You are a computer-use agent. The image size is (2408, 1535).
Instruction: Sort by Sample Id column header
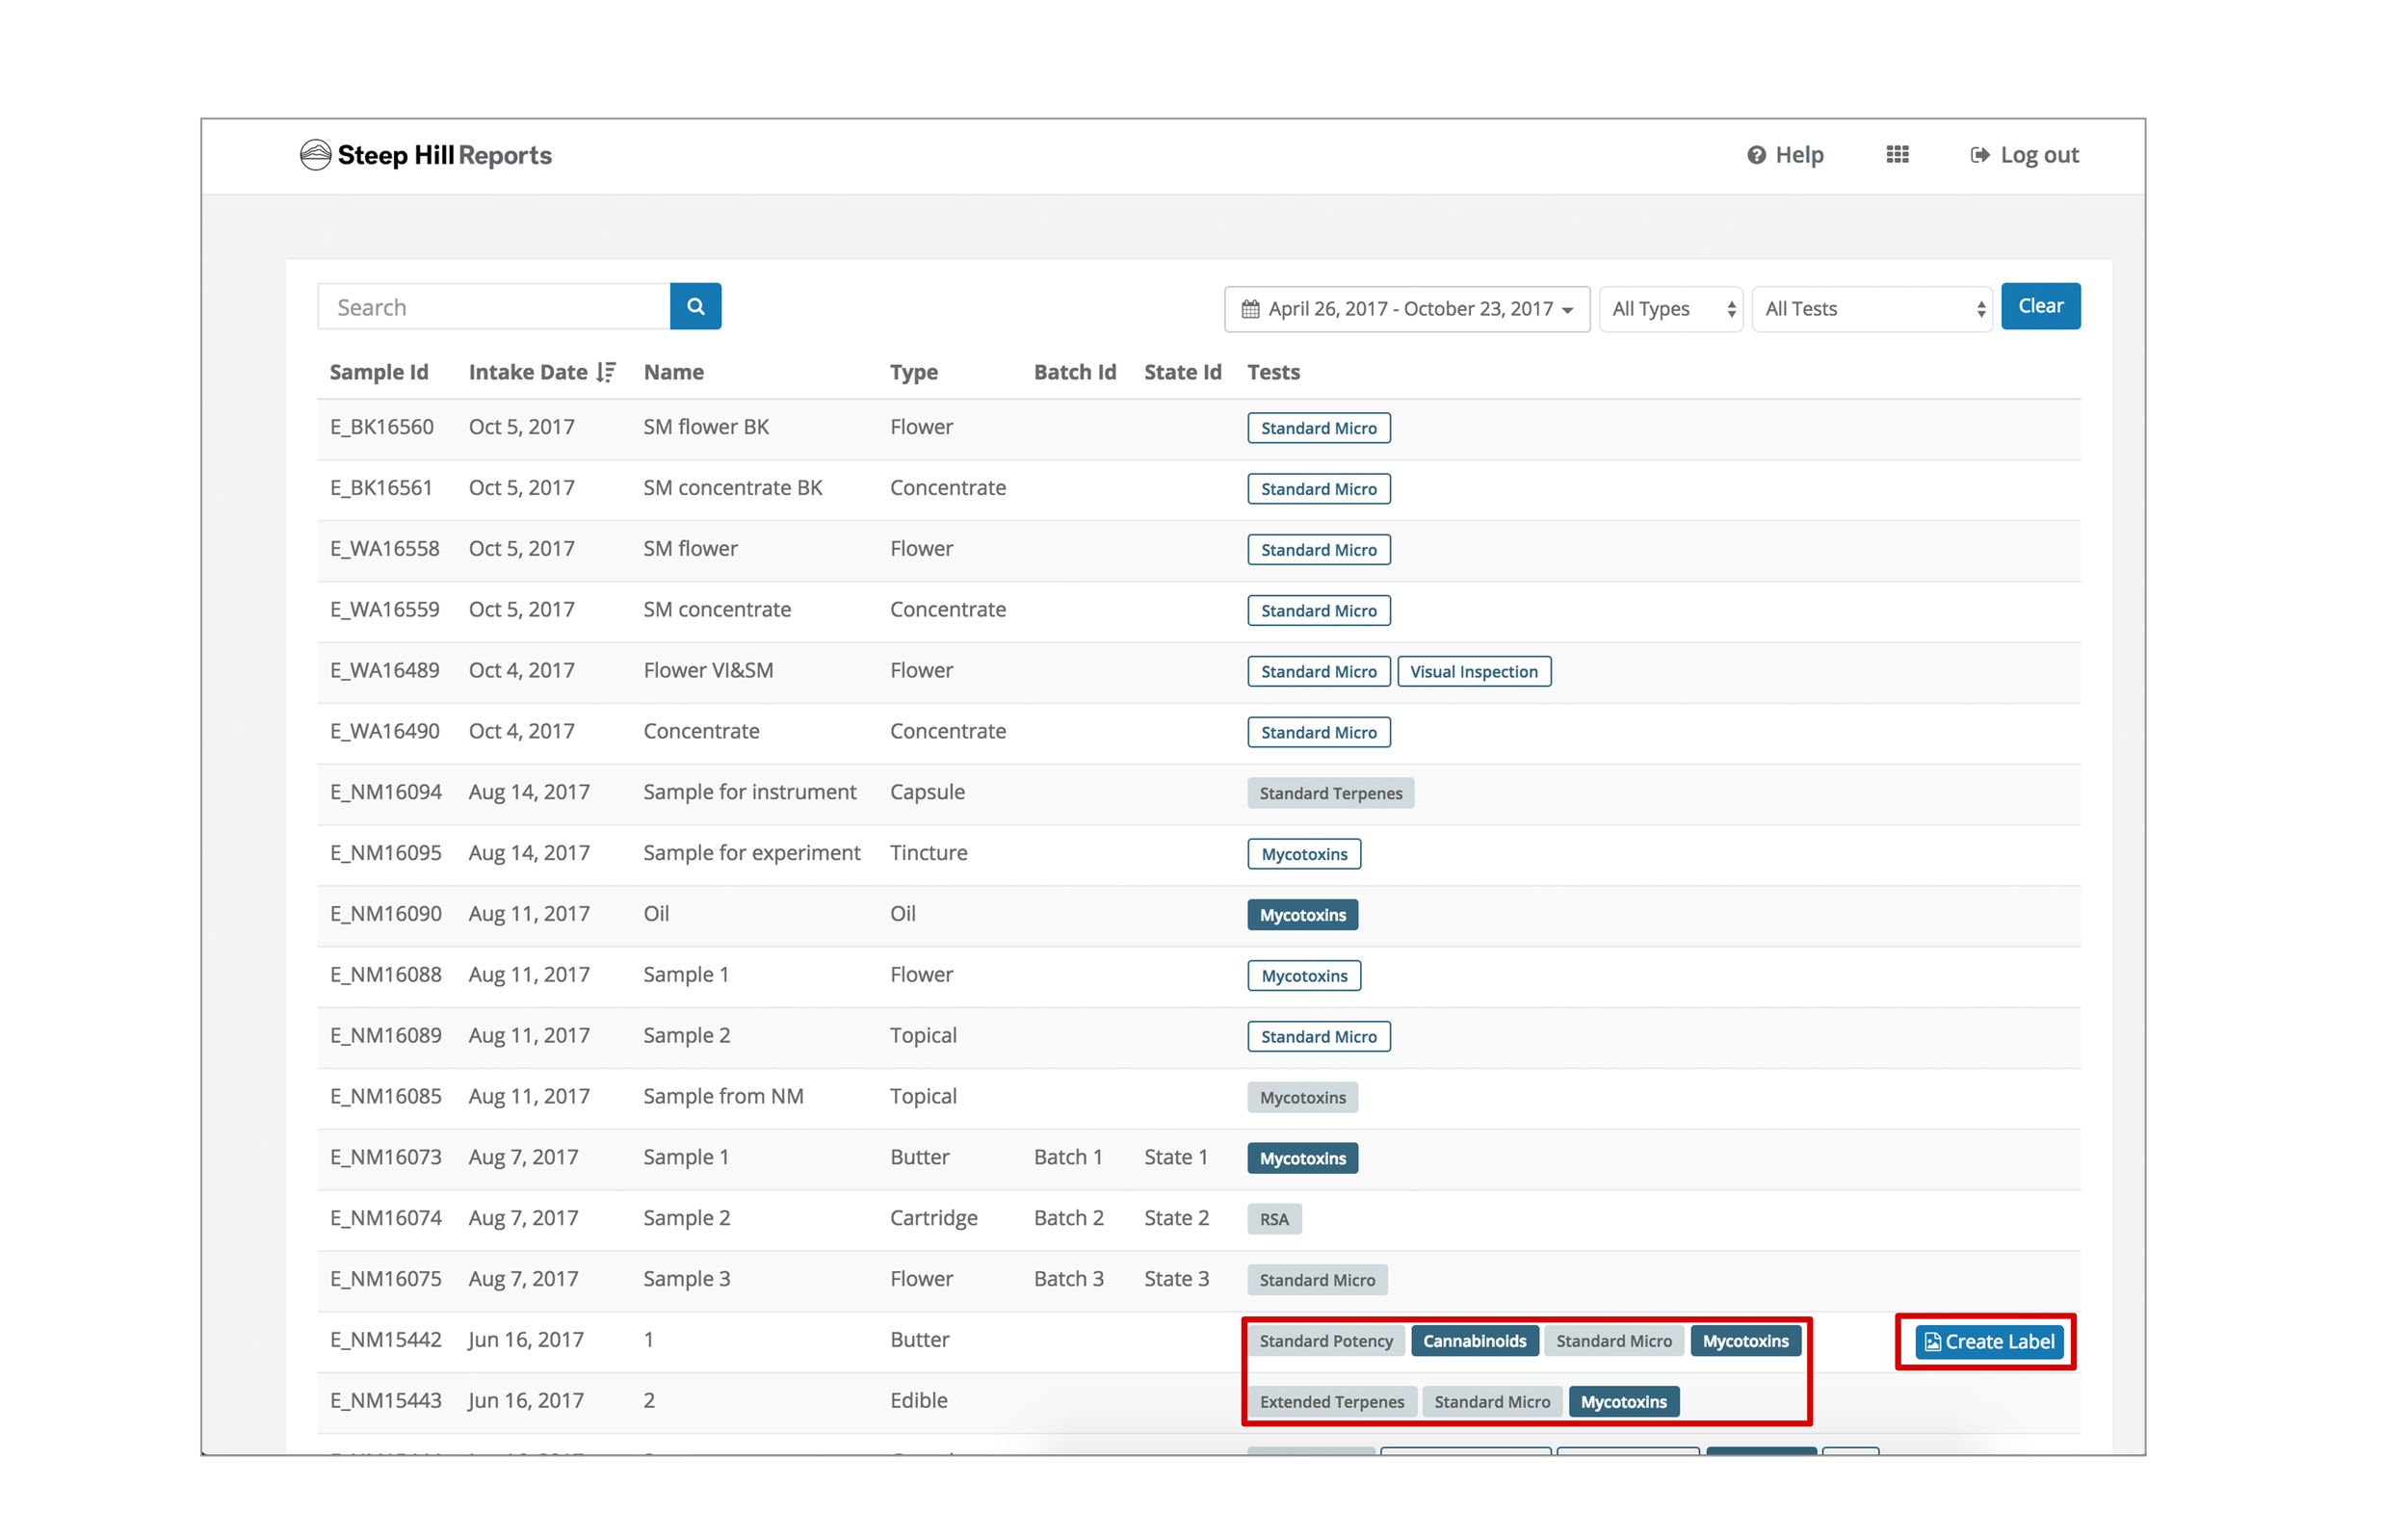pos(379,372)
